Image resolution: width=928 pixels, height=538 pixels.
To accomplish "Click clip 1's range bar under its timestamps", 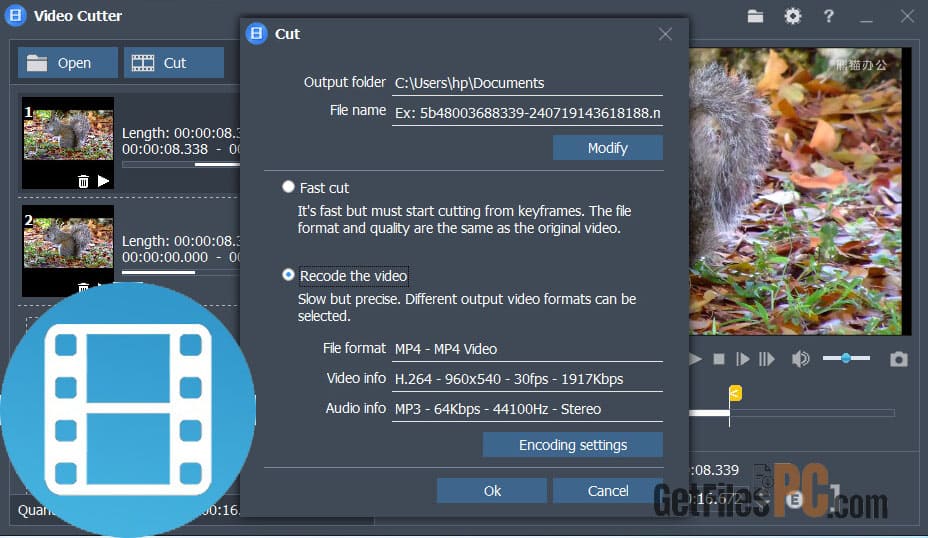I will (181, 164).
